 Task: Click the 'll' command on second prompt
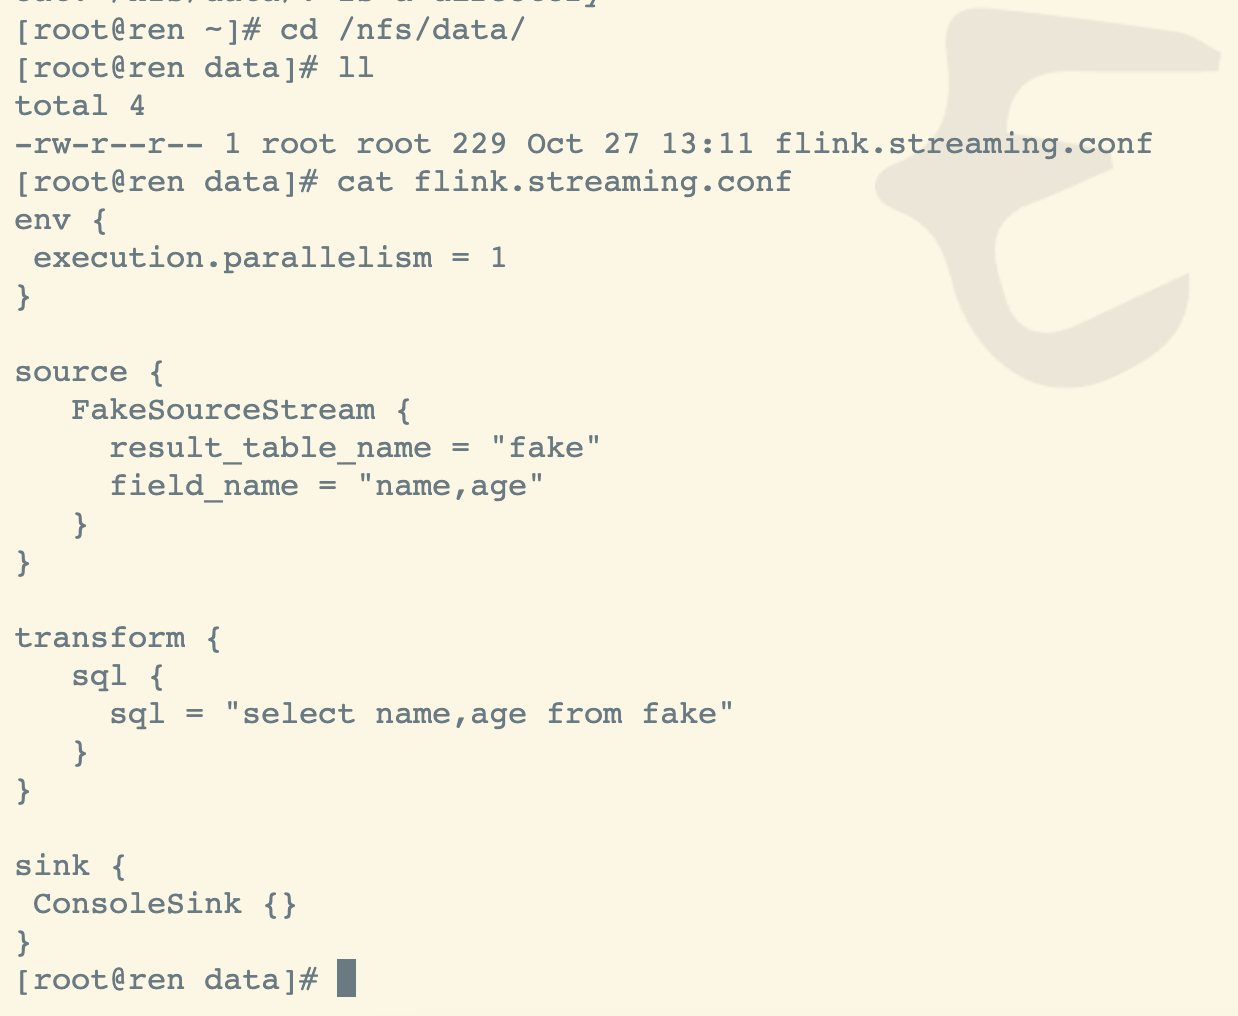[355, 67]
